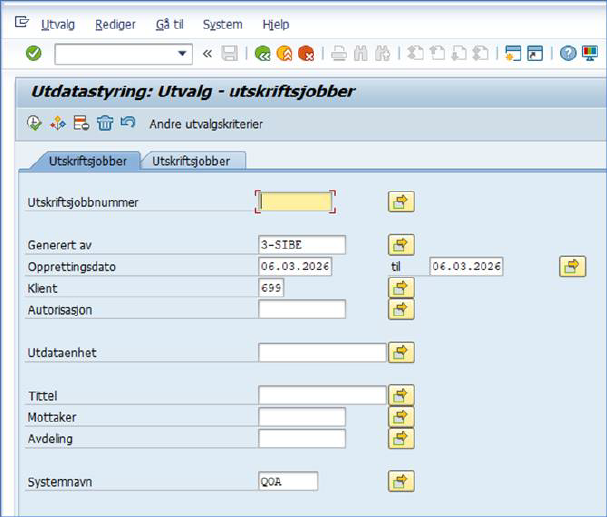This screenshot has width=607, height=517.
Task: Click the Autorisasjon input field
Action: tap(302, 309)
